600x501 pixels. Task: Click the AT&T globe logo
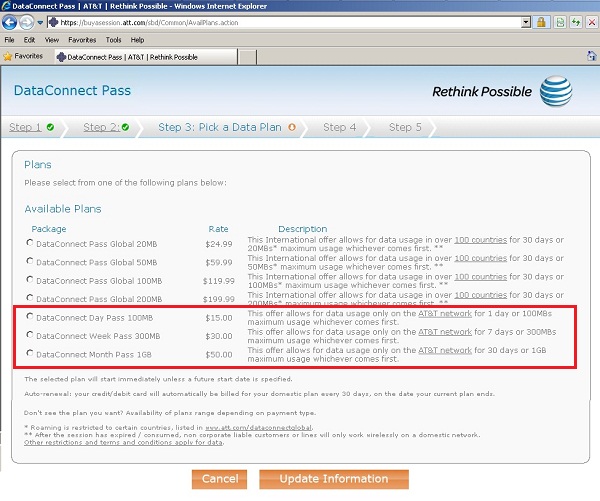(x=556, y=91)
